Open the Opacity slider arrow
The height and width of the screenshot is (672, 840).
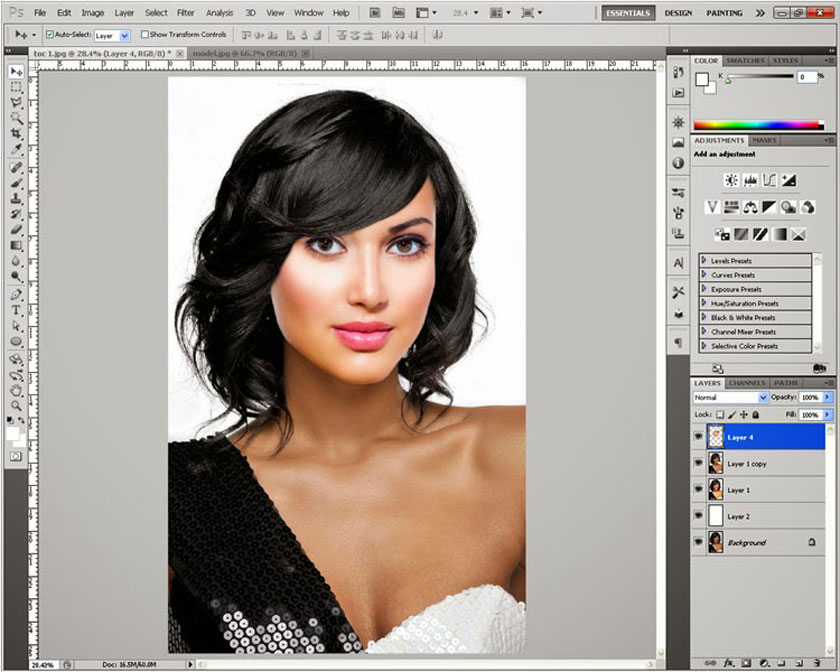coord(828,398)
